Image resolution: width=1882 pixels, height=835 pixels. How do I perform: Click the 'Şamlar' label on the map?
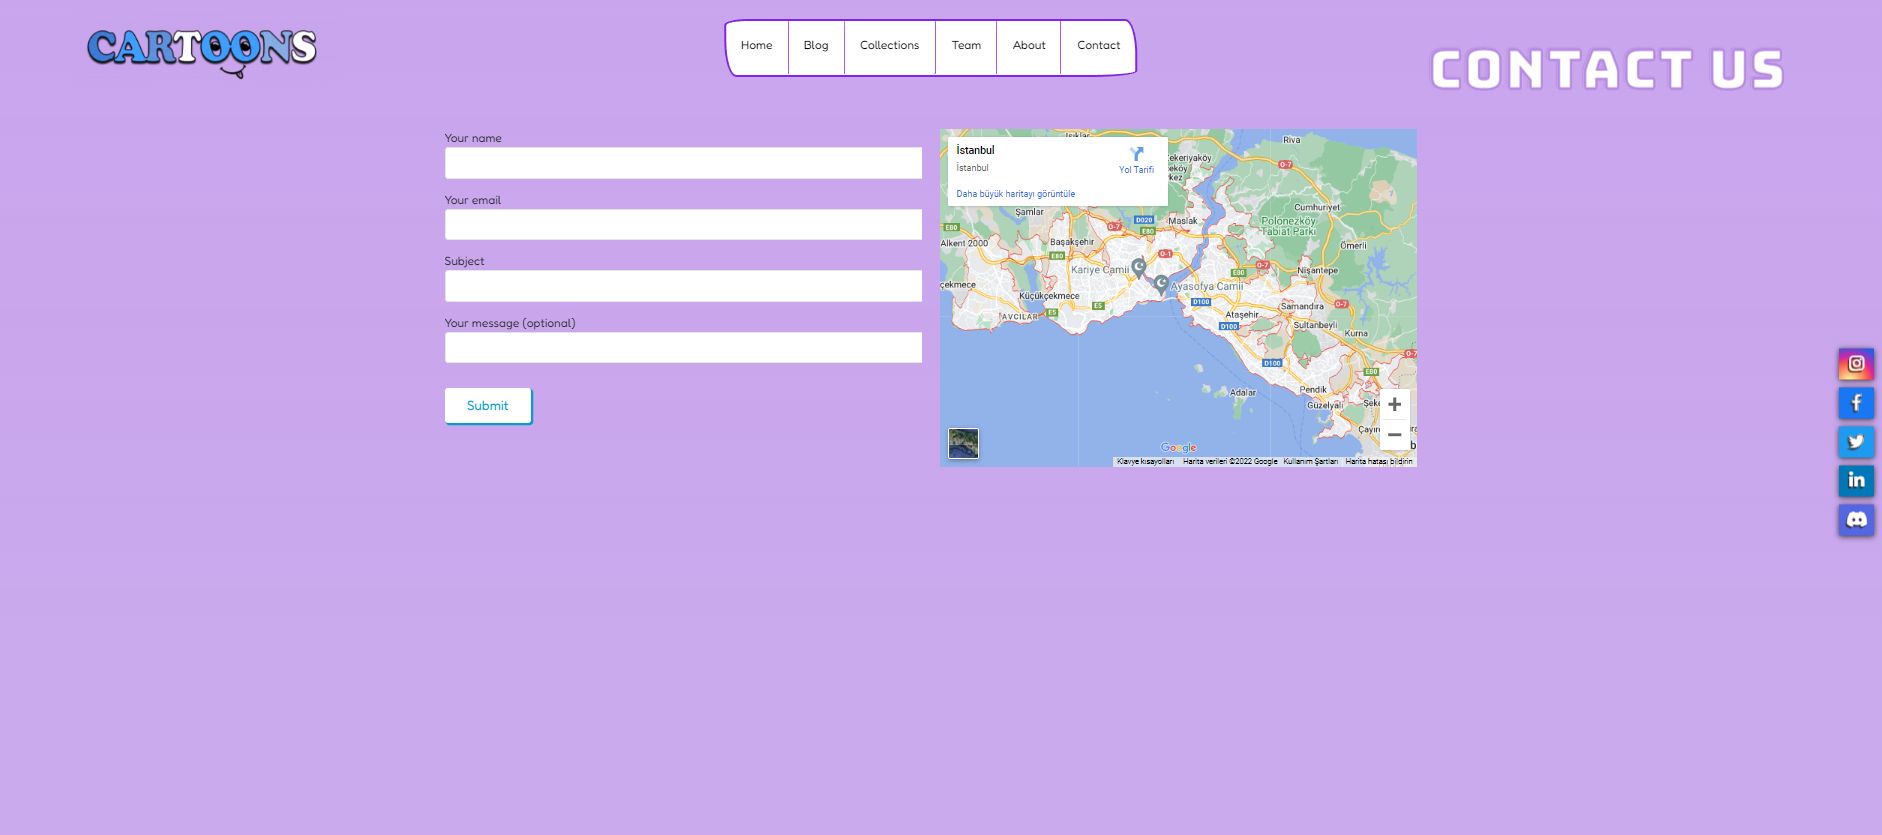point(1029,212)
